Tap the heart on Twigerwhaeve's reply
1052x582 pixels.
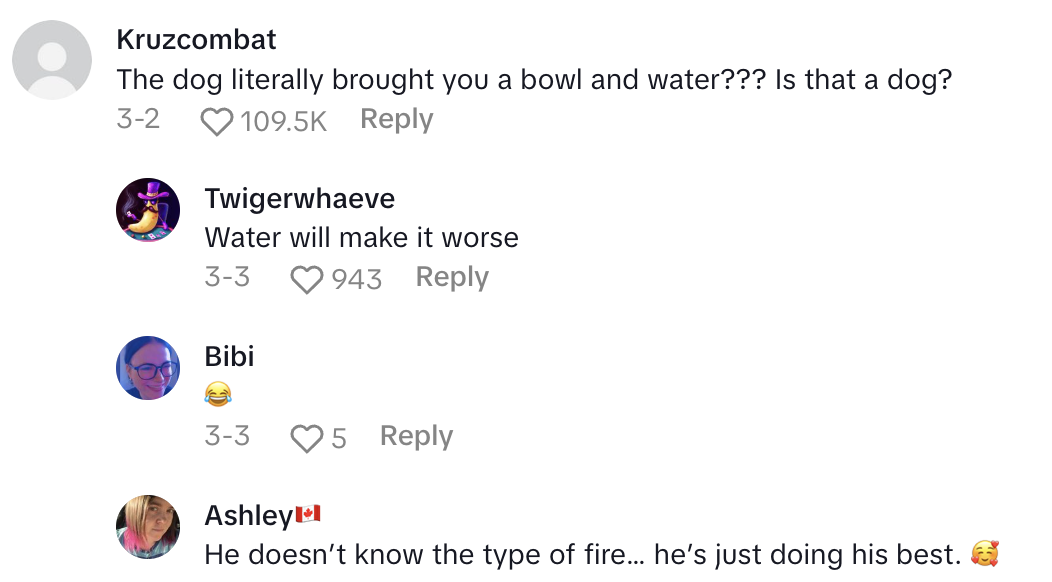coord(306,279)
